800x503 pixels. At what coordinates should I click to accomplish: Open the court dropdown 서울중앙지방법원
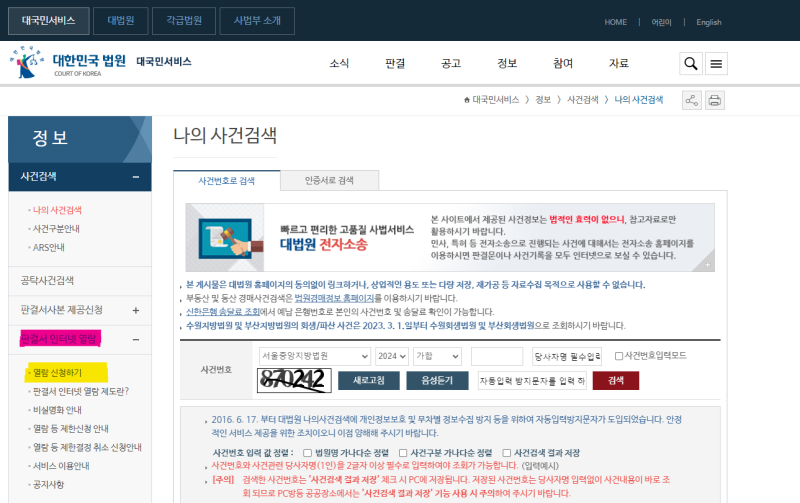(315, 356)
